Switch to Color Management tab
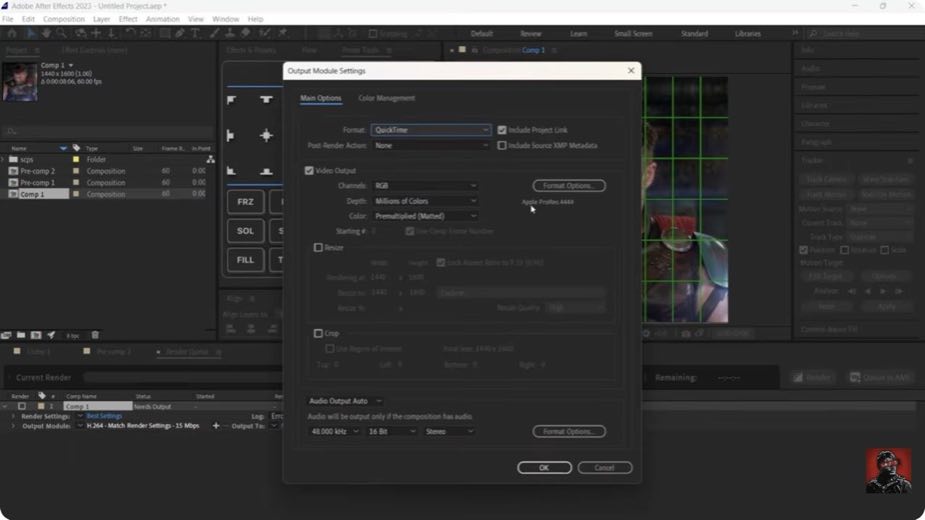The image size is (925, 520). (386, 98)
